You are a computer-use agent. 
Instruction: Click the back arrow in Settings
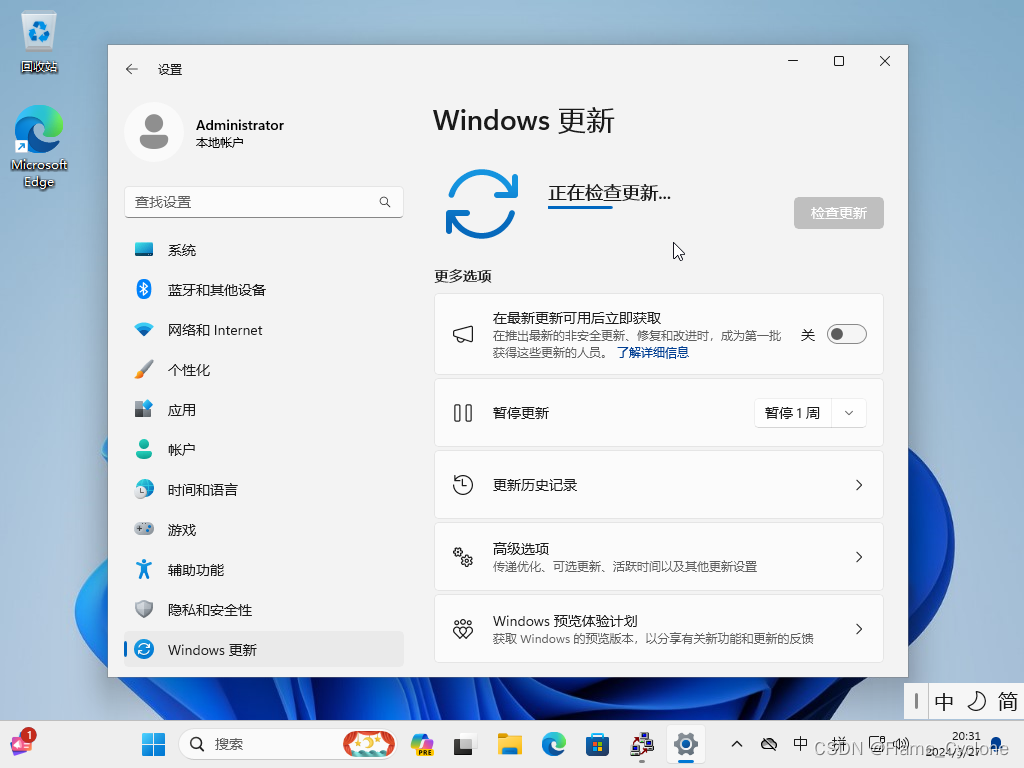coord(132,69)
